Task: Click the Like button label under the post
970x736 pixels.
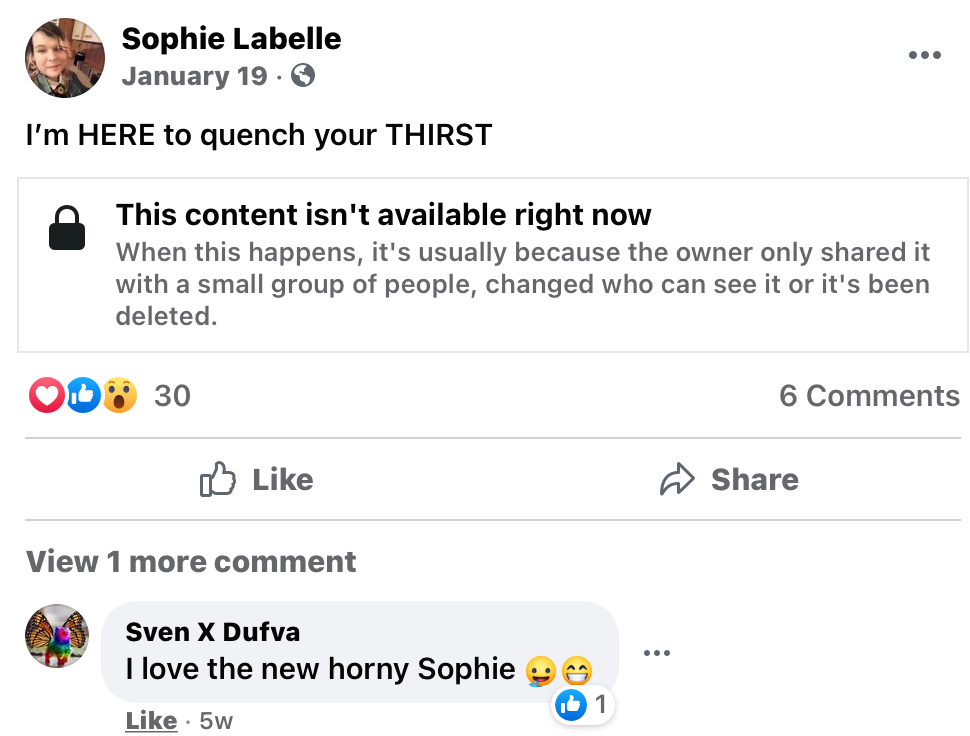Action: tap(283, 479)
